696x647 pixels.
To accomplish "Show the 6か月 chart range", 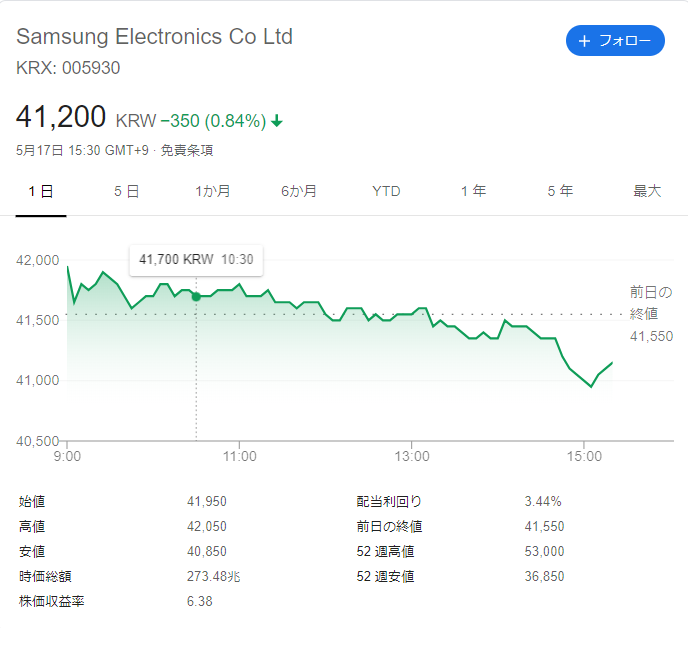I will [x=299, y=191].
